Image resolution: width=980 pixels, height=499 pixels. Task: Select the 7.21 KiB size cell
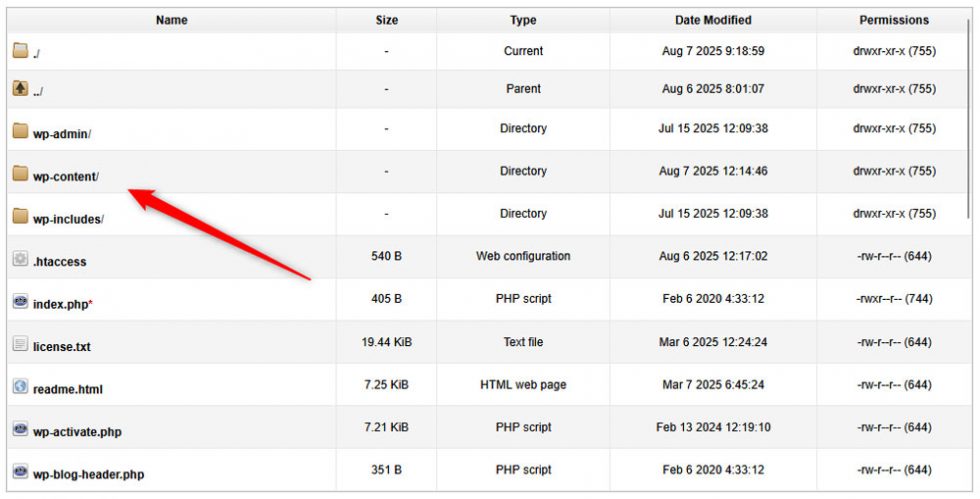click(x=386, y=427)
